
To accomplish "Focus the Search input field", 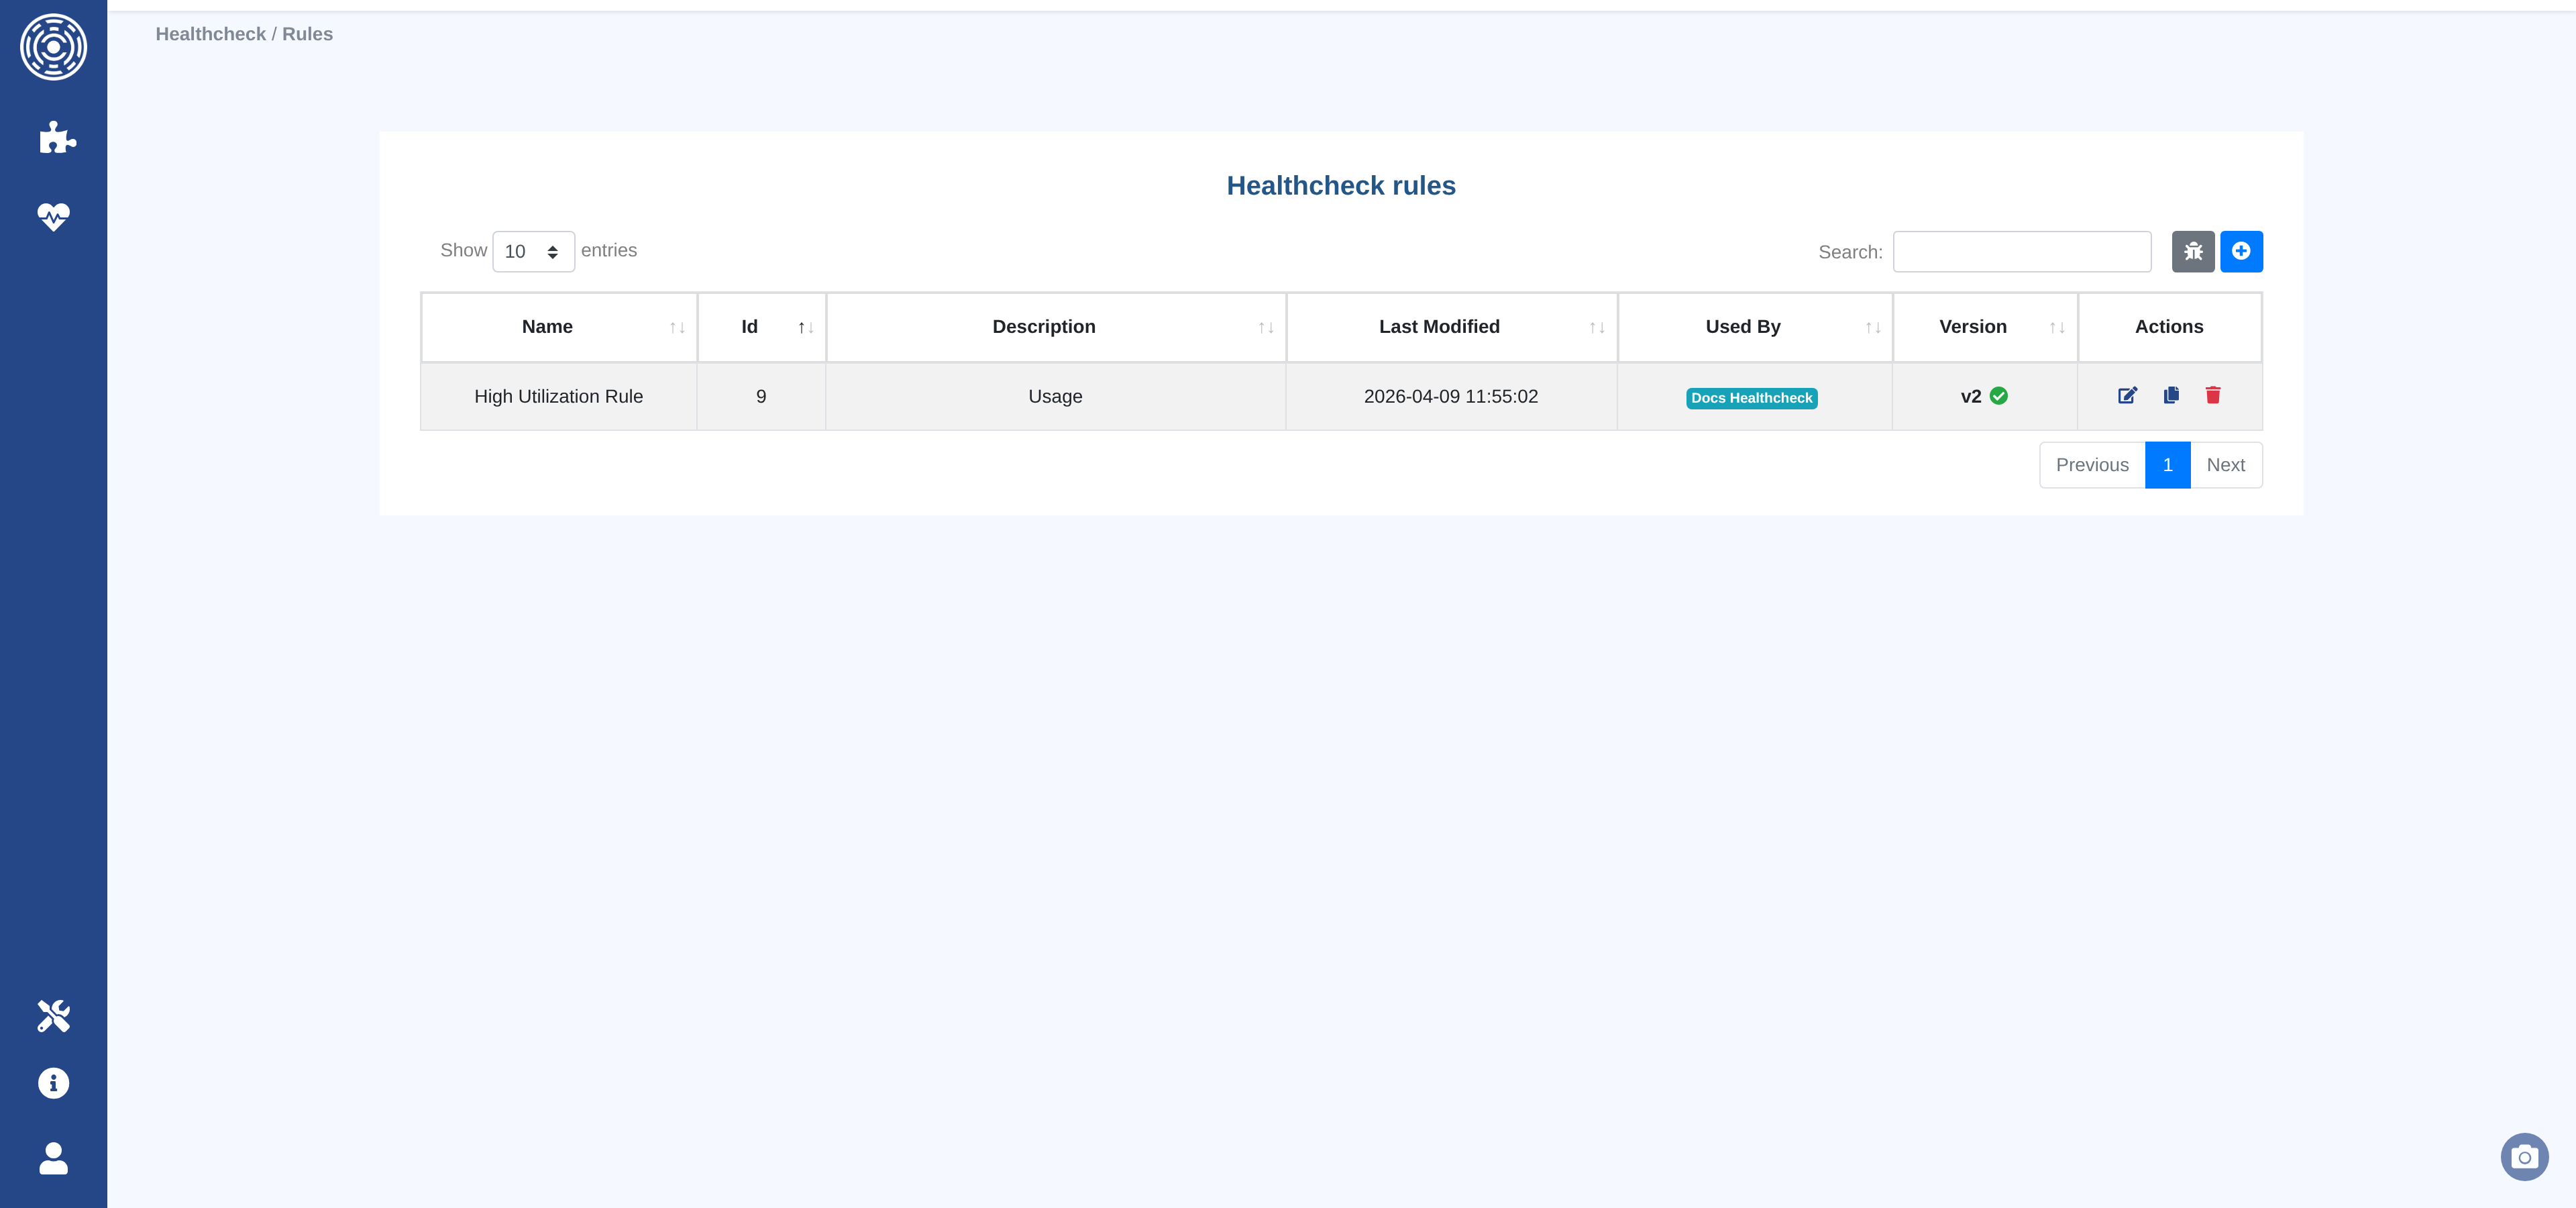I will (x=2021, y=251).
